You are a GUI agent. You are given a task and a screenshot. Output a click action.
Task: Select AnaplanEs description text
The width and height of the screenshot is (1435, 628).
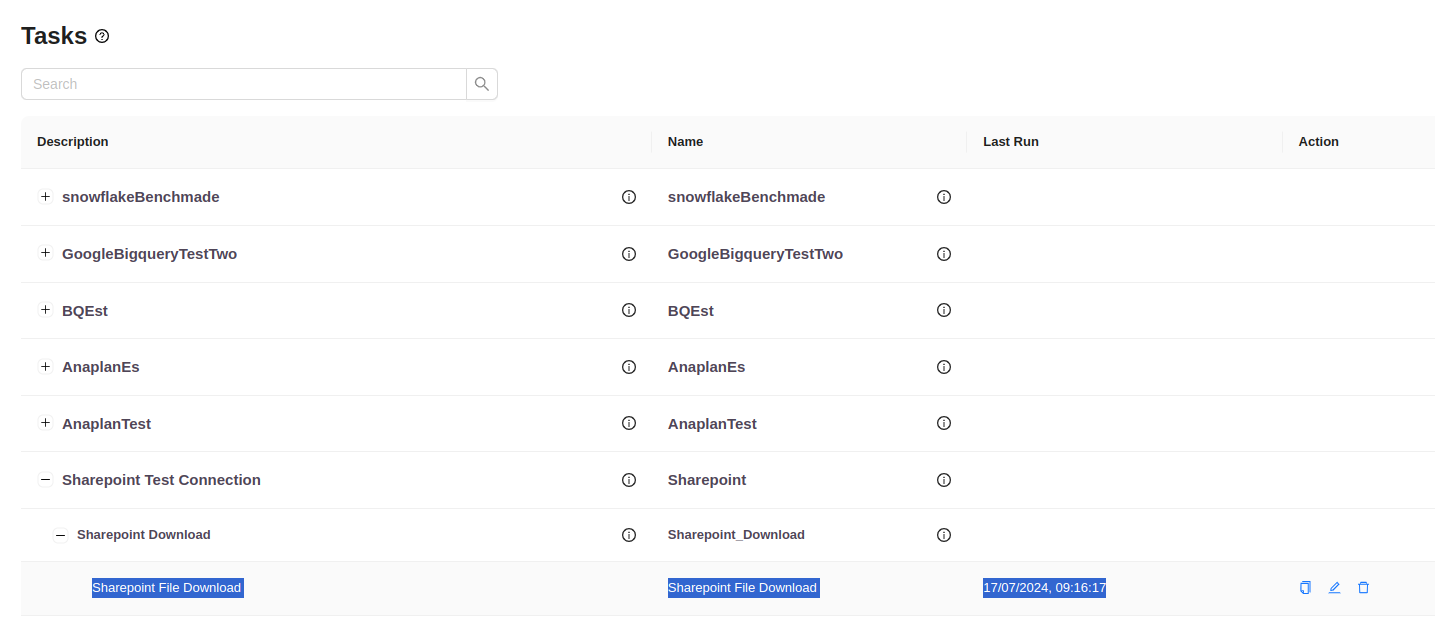point(101,367)
